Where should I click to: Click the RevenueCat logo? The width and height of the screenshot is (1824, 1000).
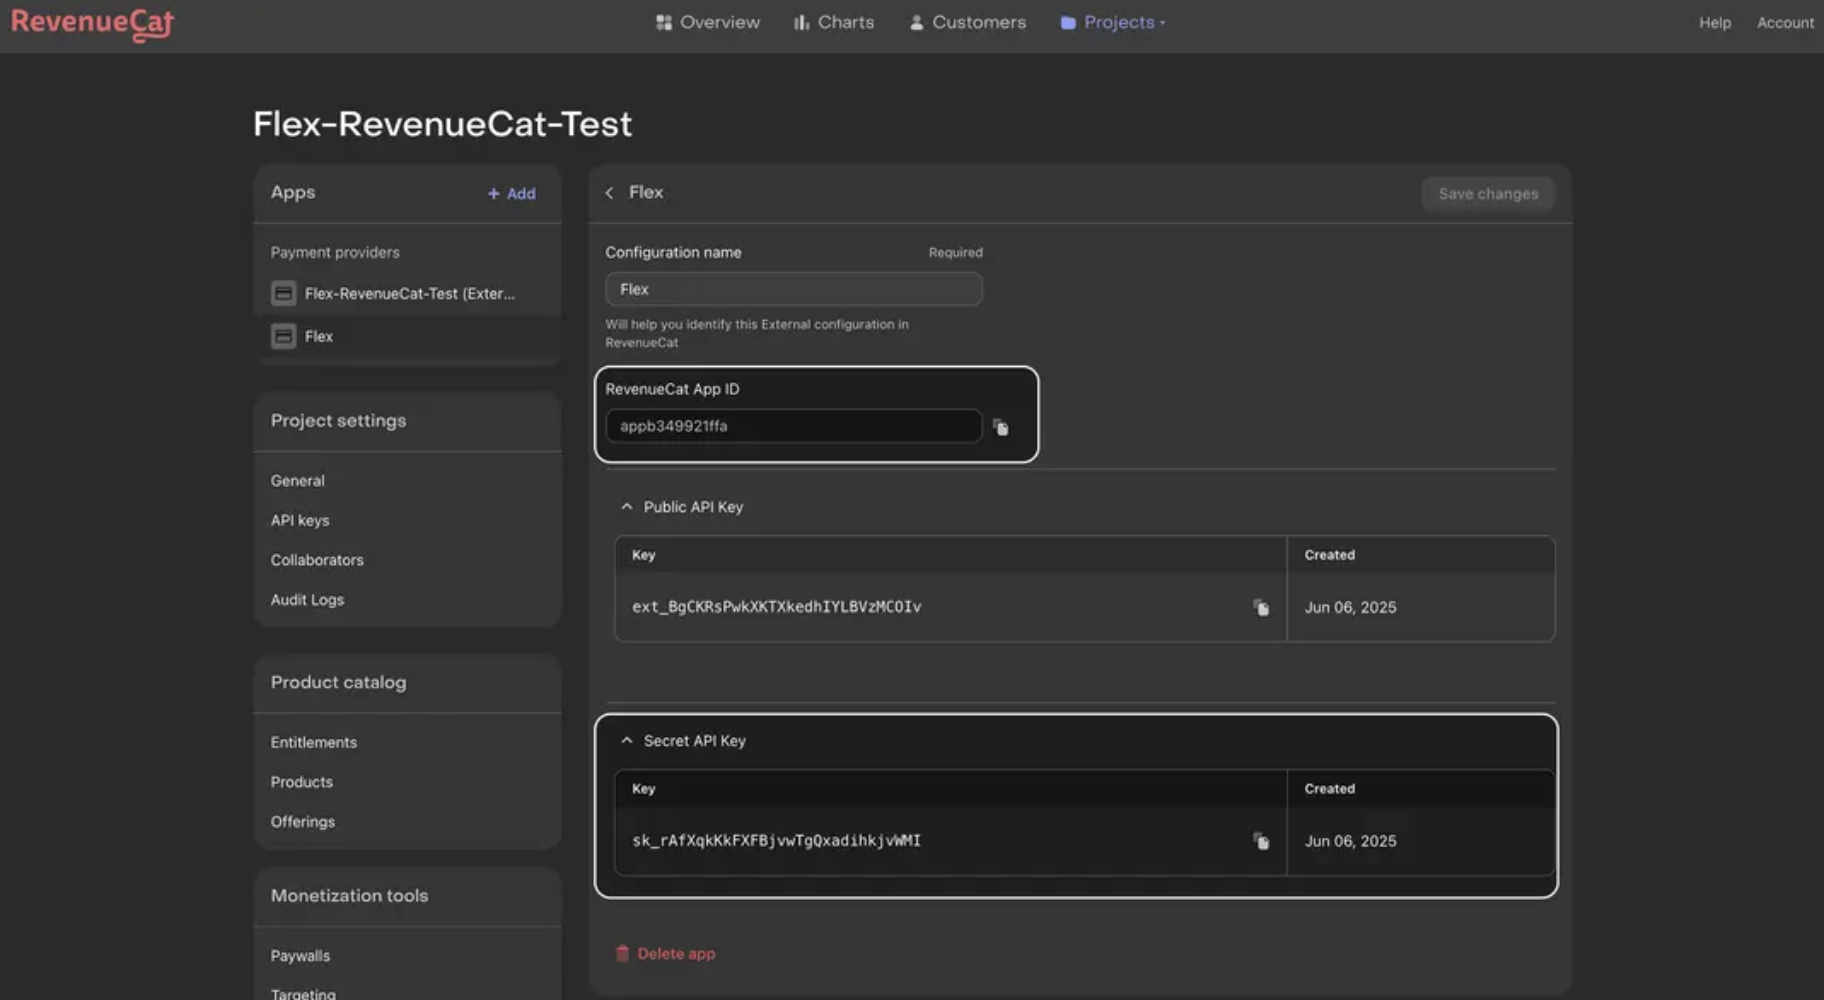[x=92, y=24]
